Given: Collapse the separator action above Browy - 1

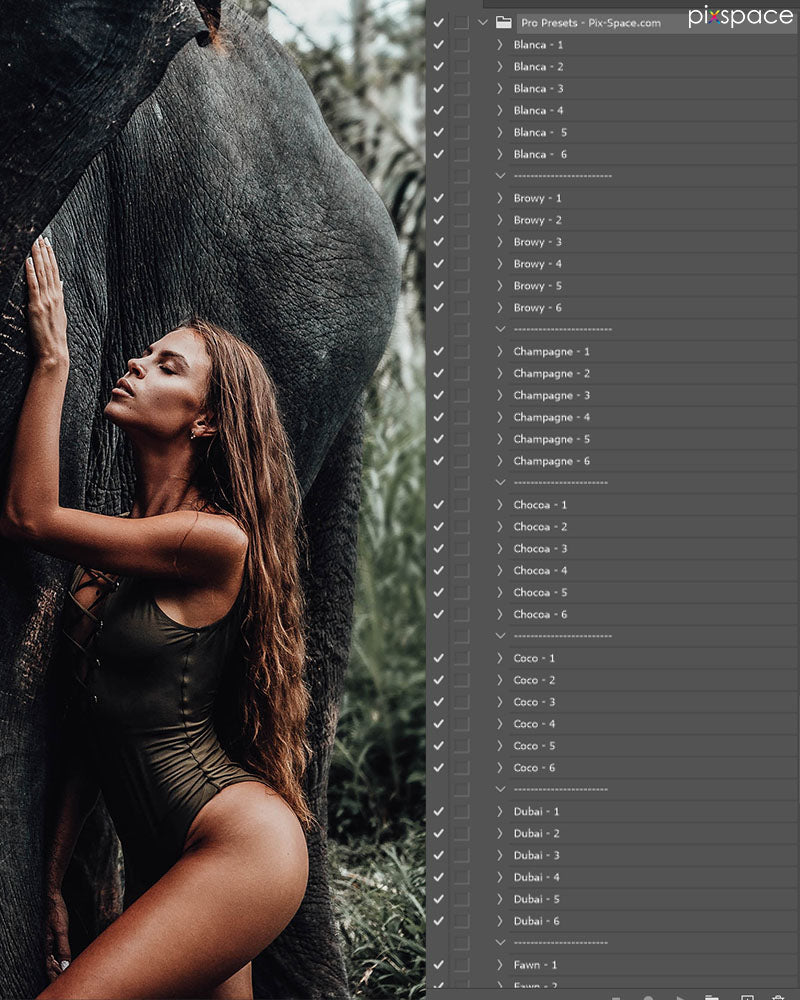Looking at the screenshot, I should point(500,176).
